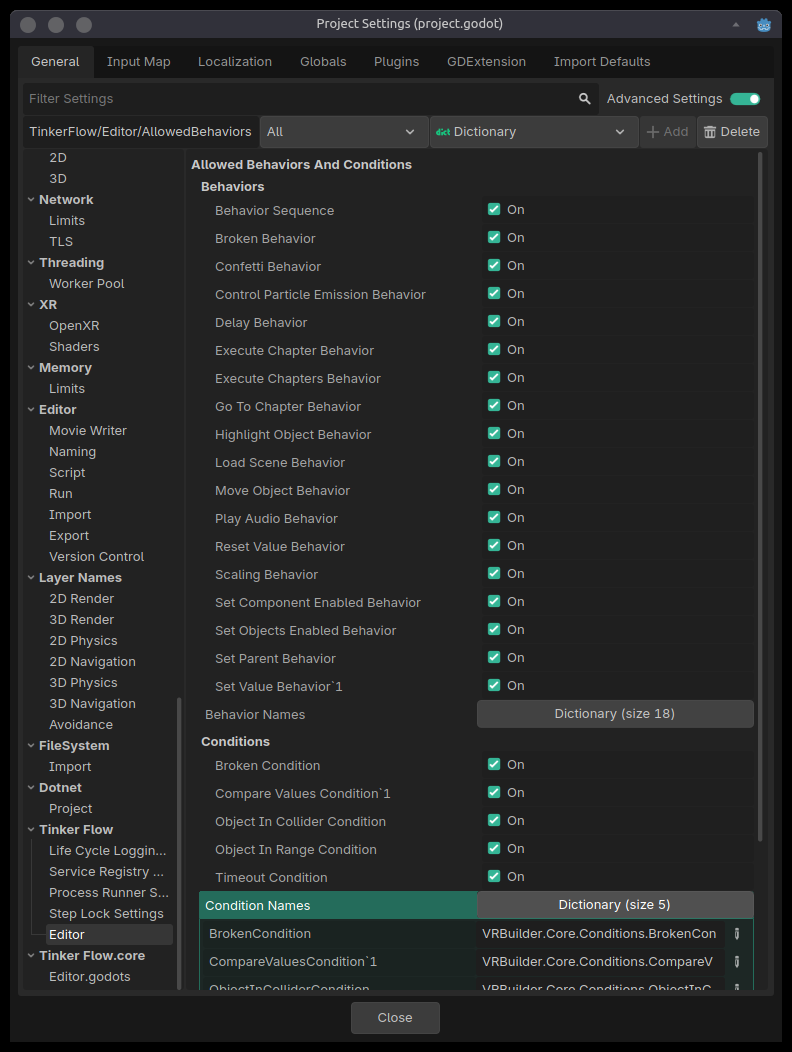This screenshot has width=792, height=1052.
Task: Uncheck Object In Range Condition
Action: [494, 848]
